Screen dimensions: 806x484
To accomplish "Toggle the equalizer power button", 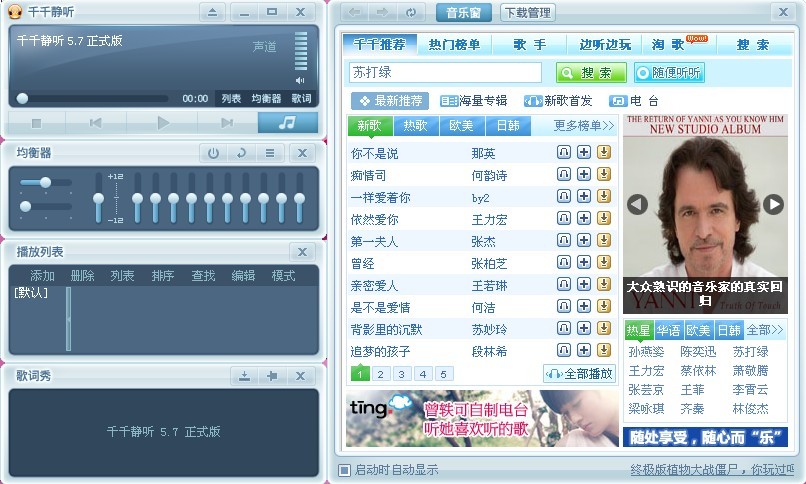I will [212, 153].
